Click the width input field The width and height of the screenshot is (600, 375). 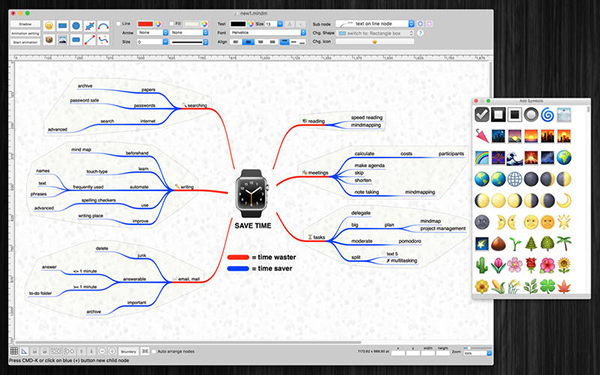pos(428,354)
